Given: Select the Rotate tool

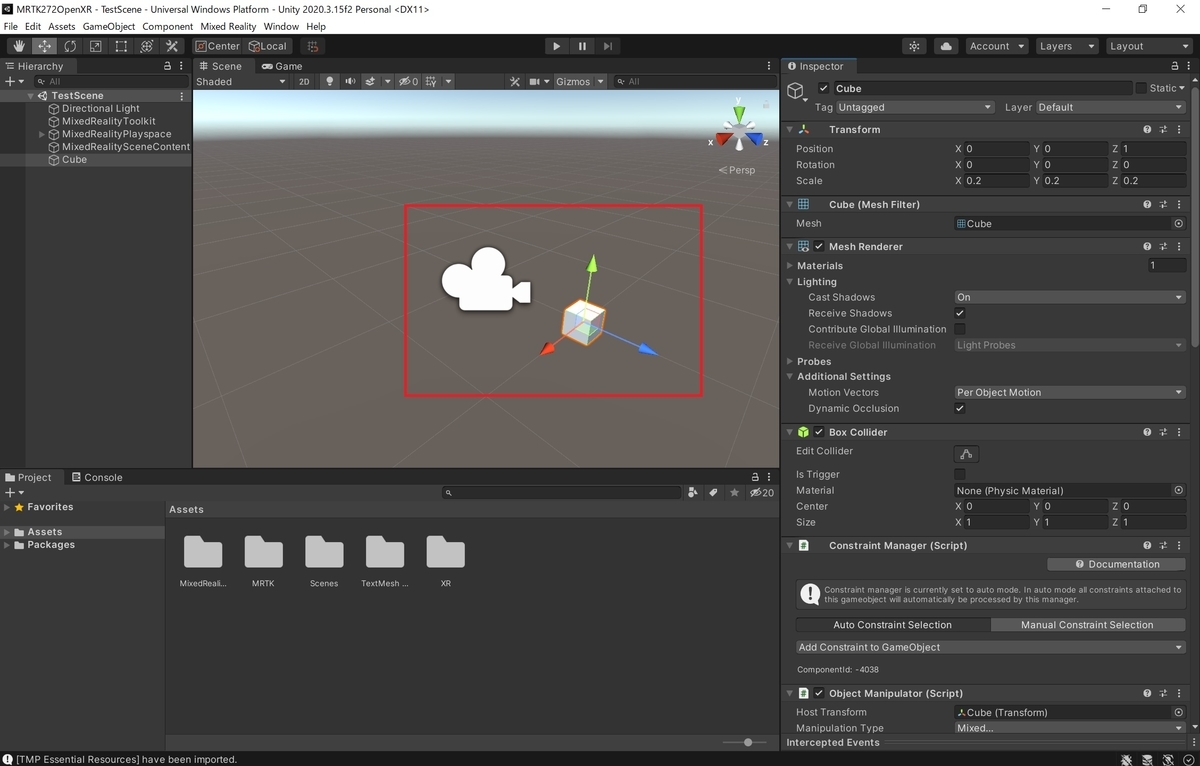Looking at the screenshot, I should tap(70, 46).
